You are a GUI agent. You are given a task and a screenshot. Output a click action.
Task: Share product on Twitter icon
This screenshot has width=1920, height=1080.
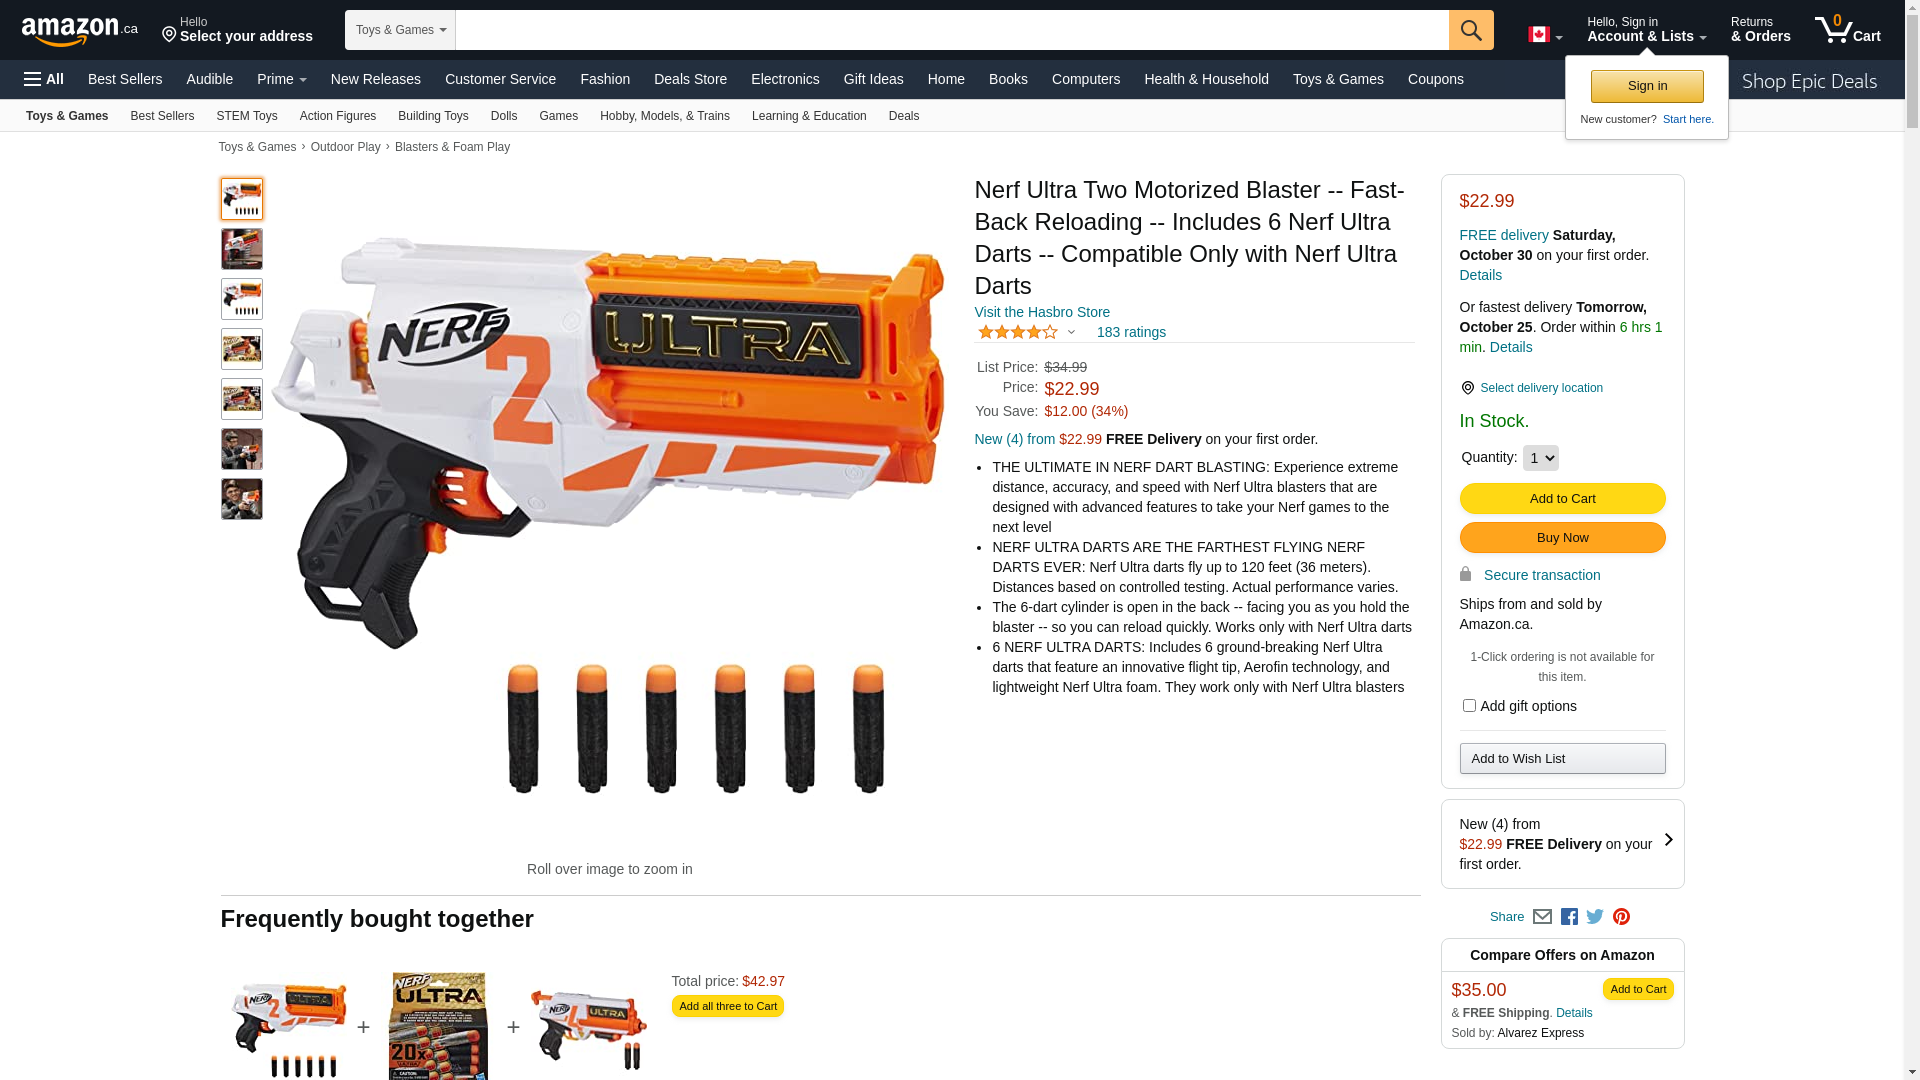point(1595,917)
